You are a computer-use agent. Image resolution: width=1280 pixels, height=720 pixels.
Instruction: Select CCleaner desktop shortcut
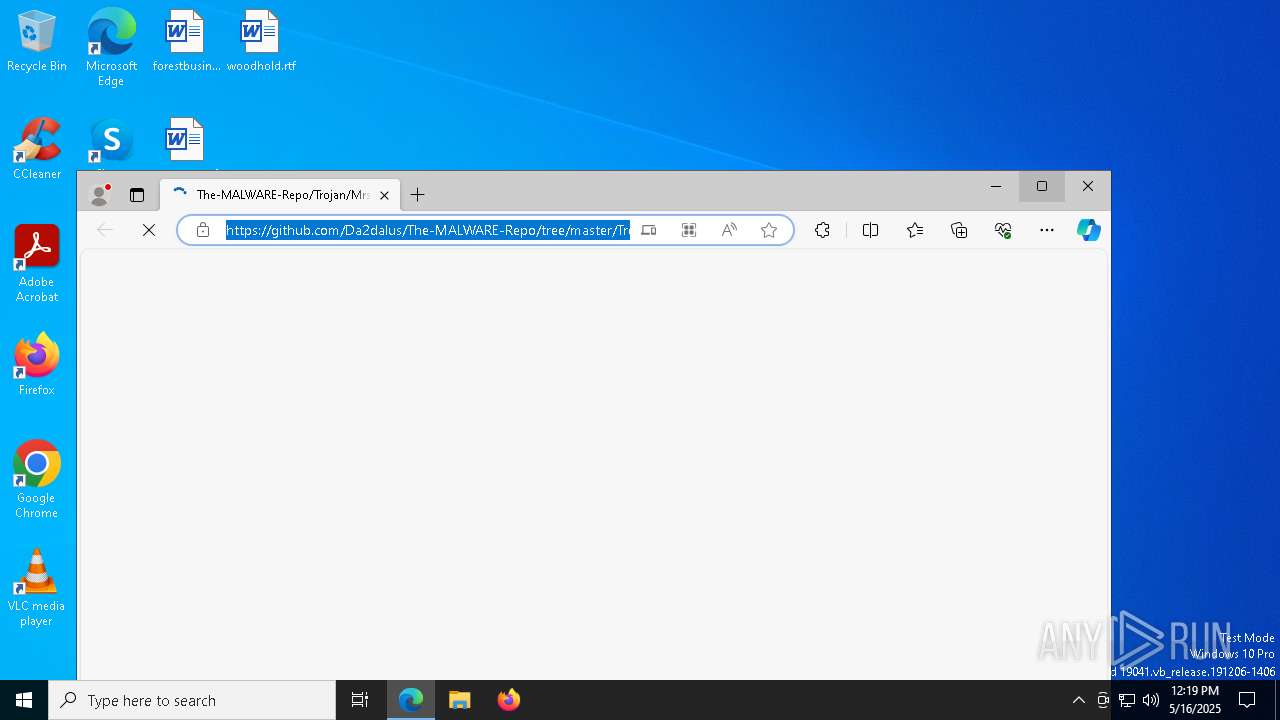coord(37,150)
